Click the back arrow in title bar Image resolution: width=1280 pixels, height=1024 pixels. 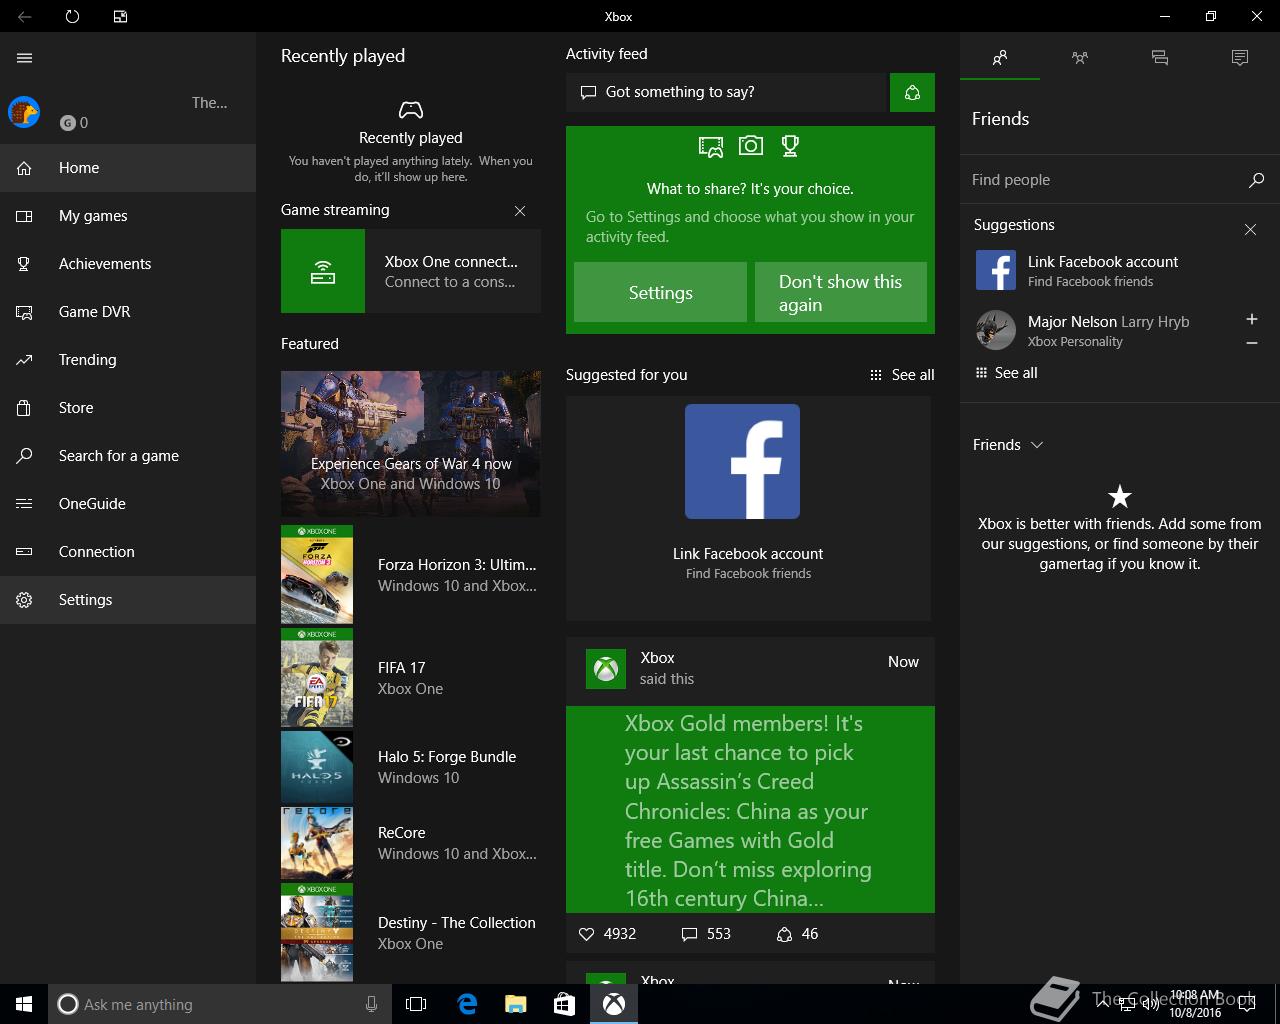click(25, 16)
